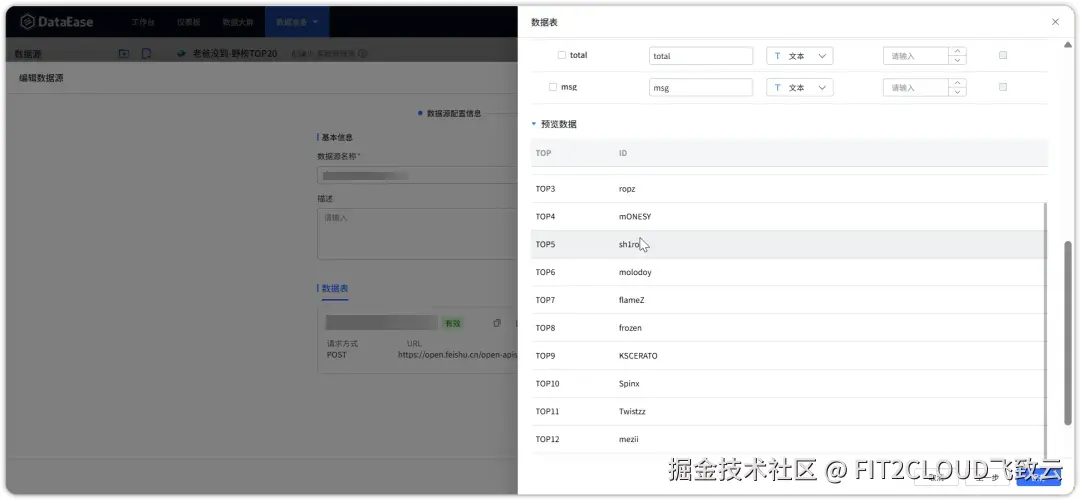Close the 数据表 drawer panel
The image size is (1080, 500).
click(1055, 22)
